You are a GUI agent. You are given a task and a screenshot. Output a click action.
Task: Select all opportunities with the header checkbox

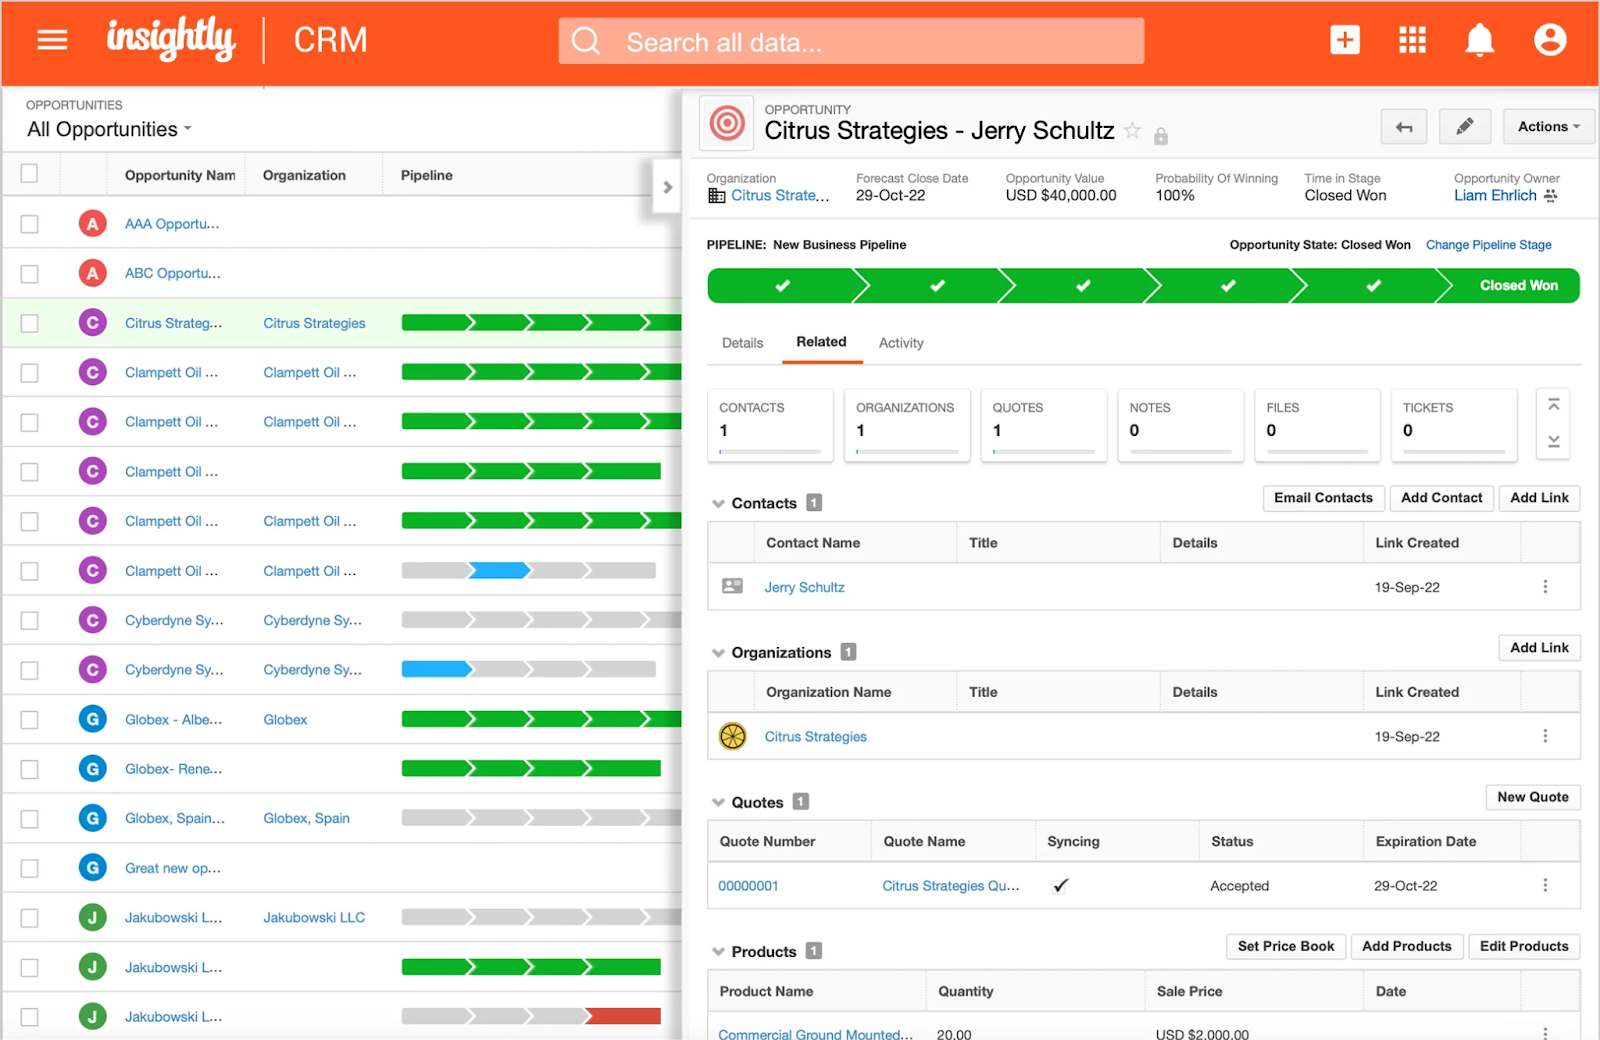coord(28,173)
